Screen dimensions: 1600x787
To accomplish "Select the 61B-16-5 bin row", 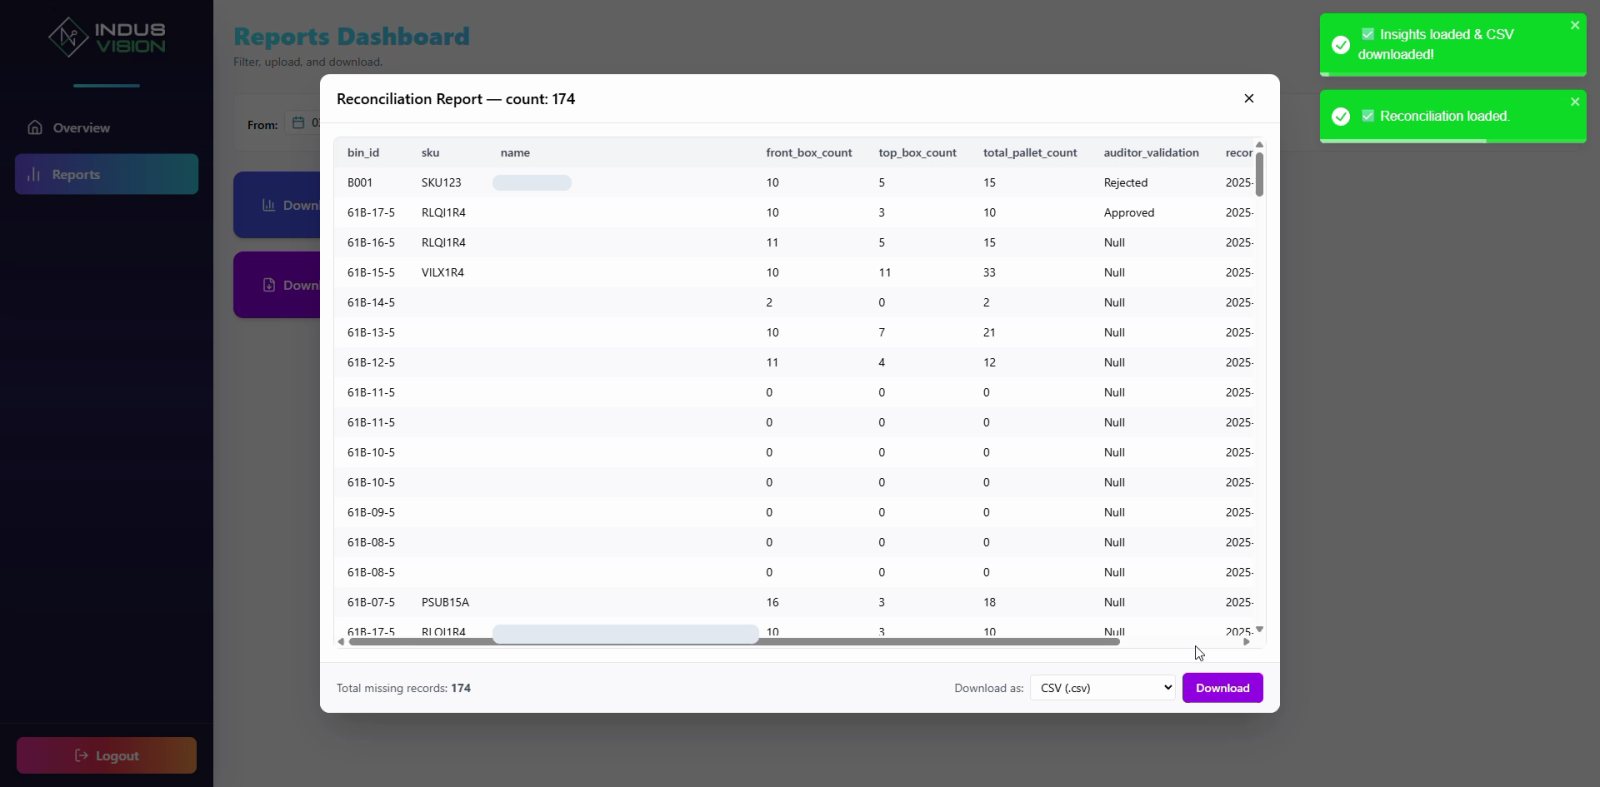I will point(794,242).
